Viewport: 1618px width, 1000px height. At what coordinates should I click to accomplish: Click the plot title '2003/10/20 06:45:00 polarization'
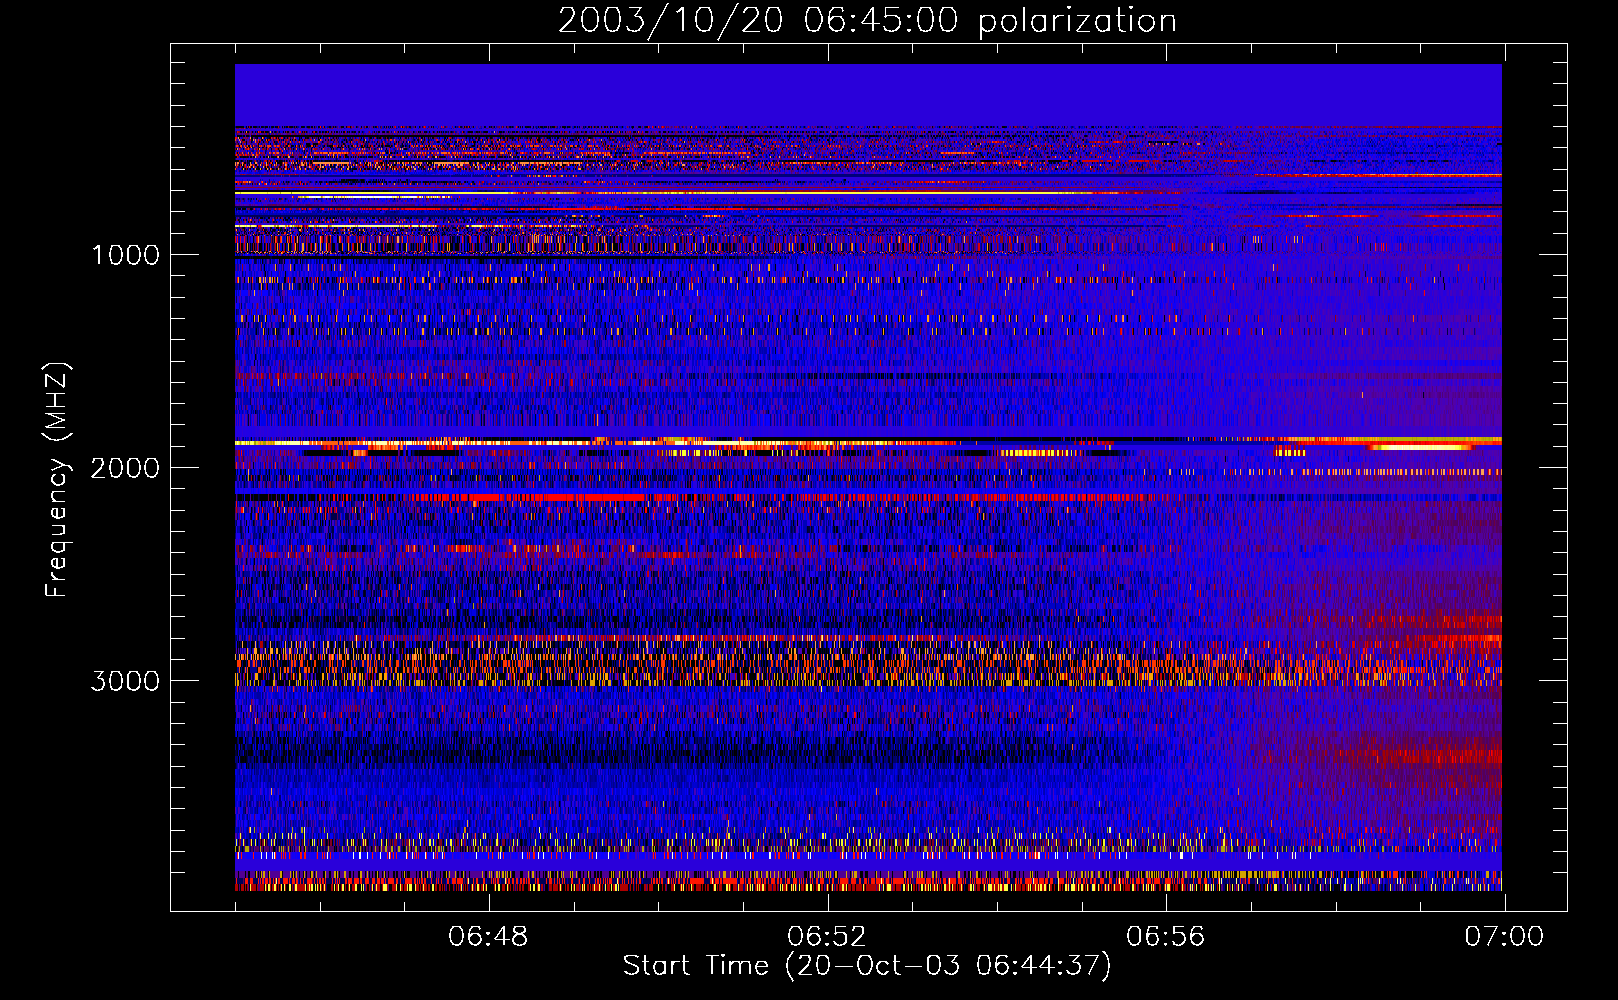click(x=867, y=21)
